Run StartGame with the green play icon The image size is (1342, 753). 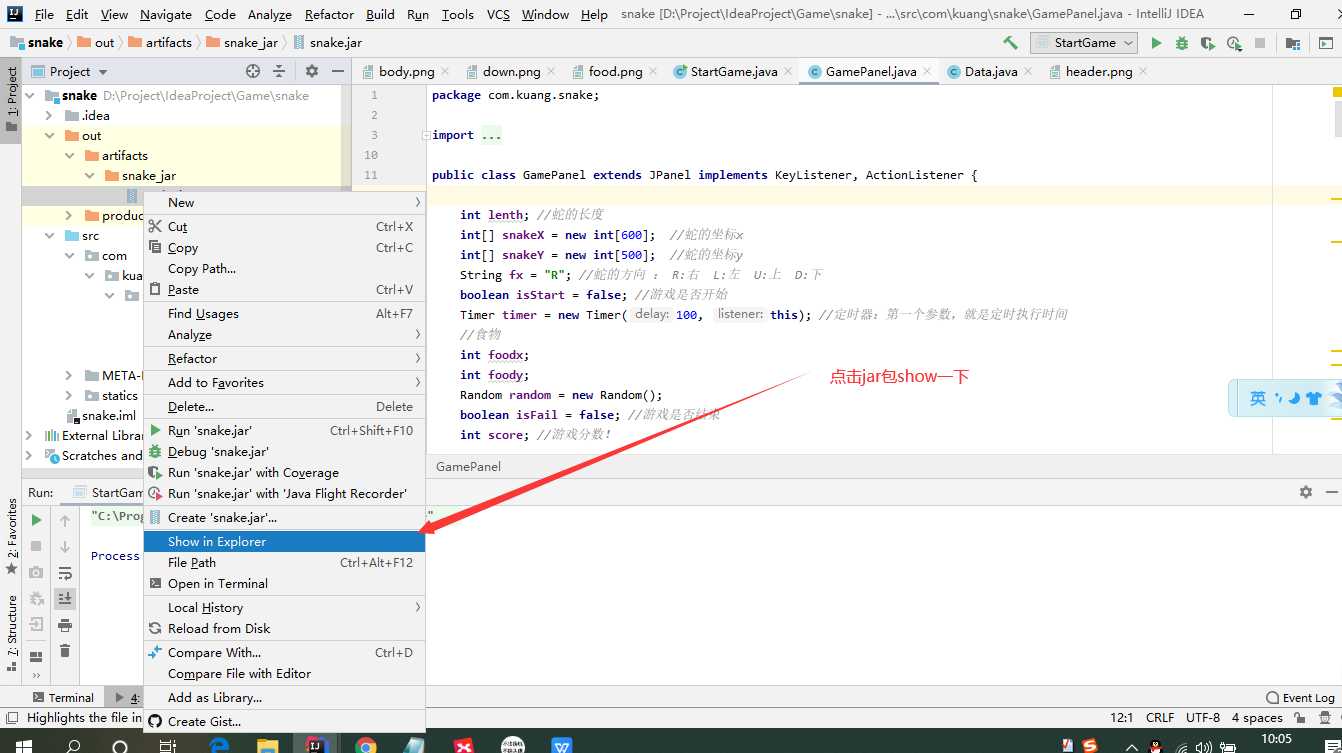(1157, 43)
